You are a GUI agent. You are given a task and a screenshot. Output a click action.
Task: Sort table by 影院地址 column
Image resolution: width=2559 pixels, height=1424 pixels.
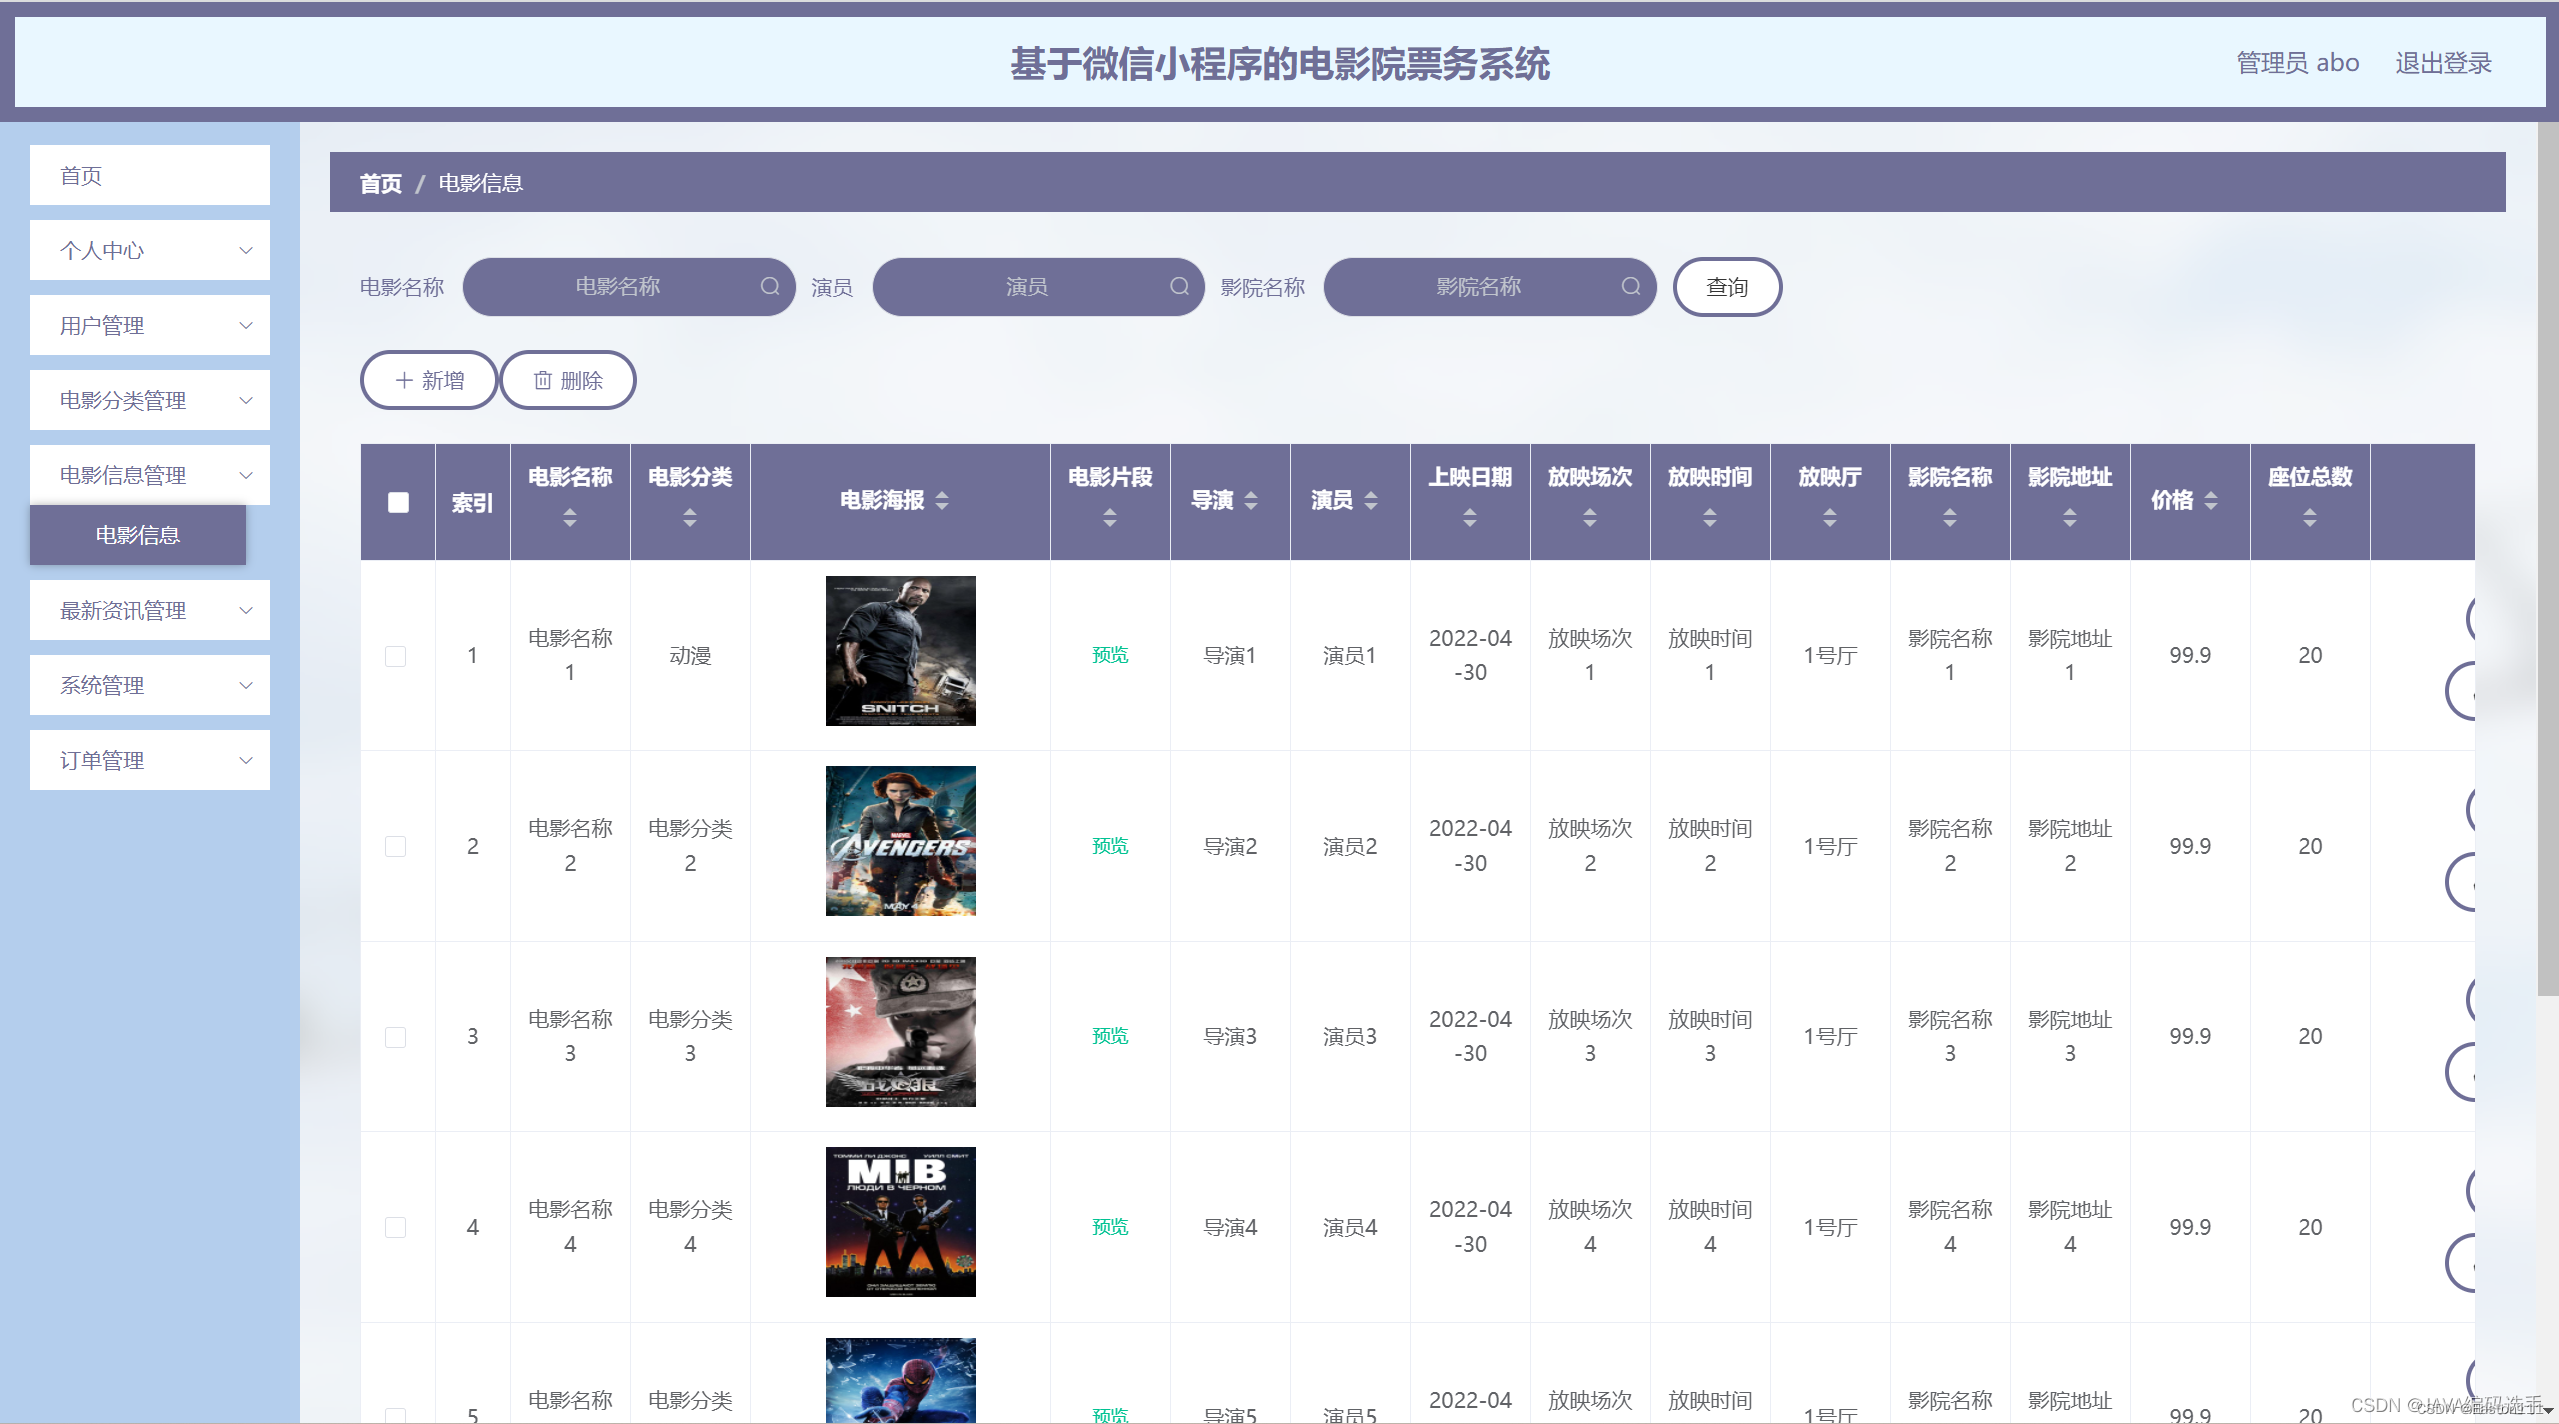pyautogui.click(x=2070, y=517)
